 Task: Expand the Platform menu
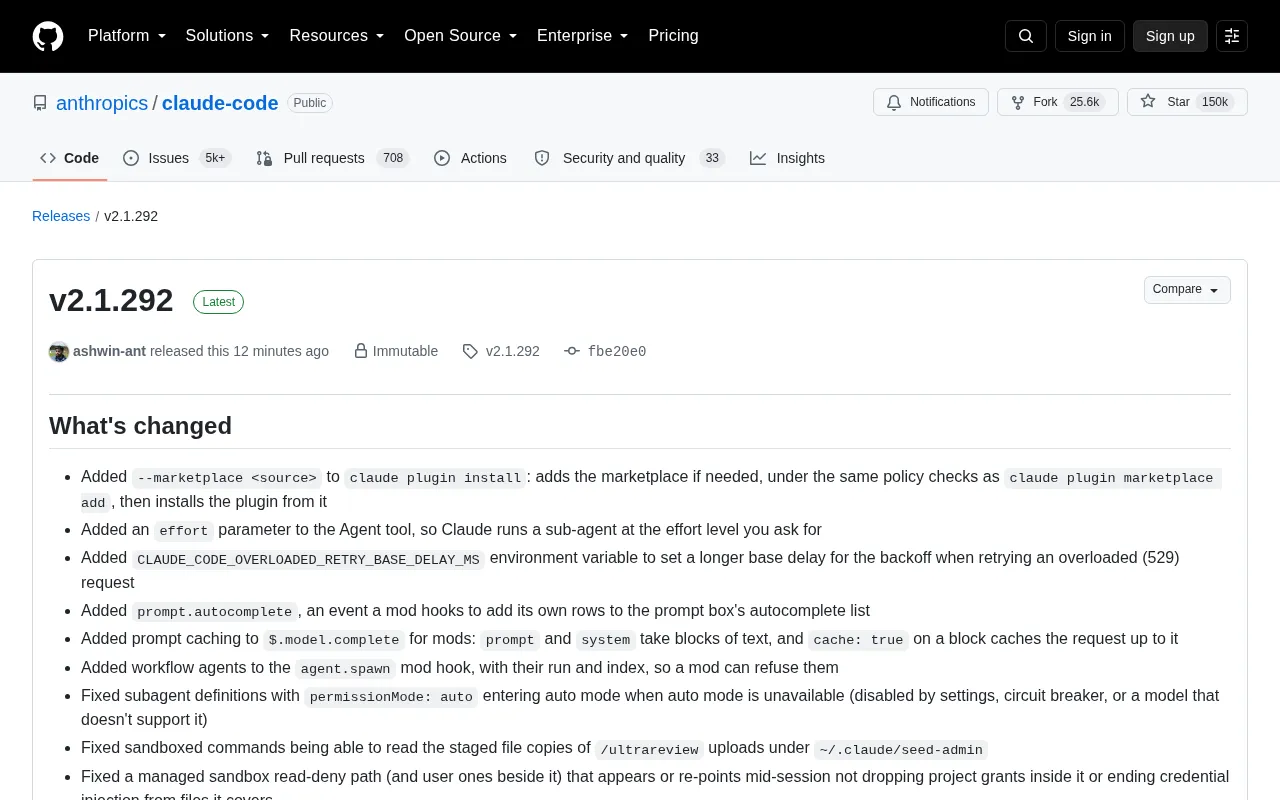127,36
